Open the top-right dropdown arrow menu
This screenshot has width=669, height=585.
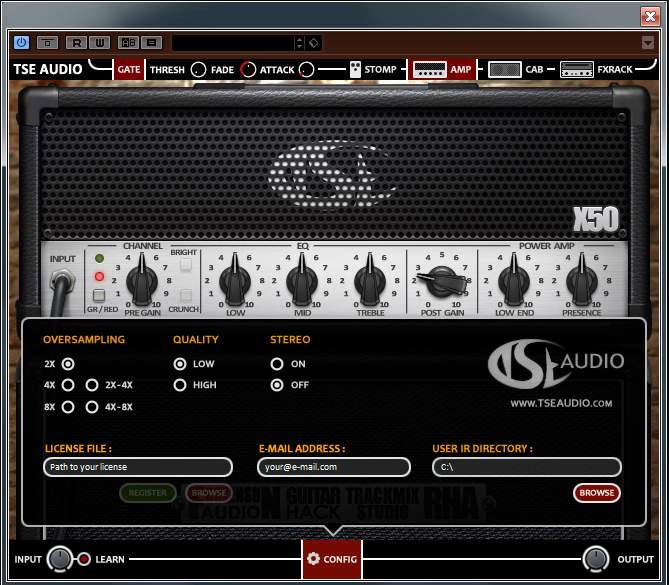coord(648,43)
